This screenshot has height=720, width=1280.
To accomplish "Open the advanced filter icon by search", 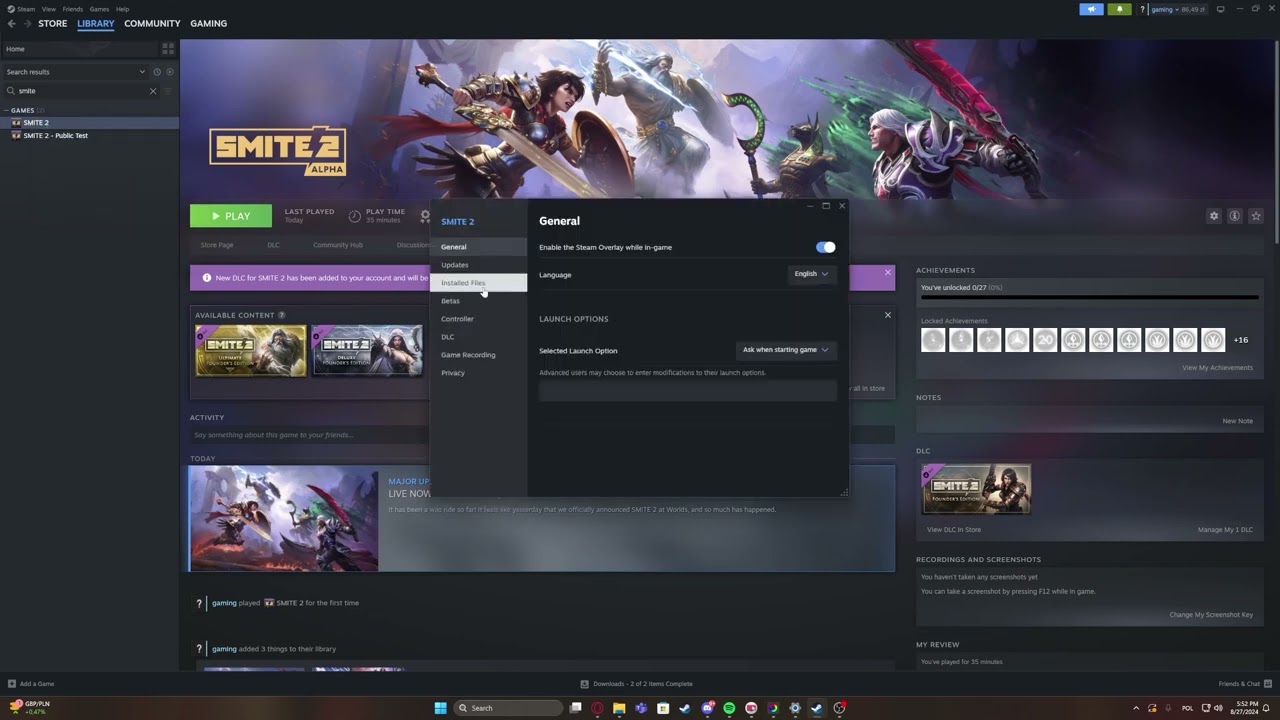I will (x=168, y=91).
